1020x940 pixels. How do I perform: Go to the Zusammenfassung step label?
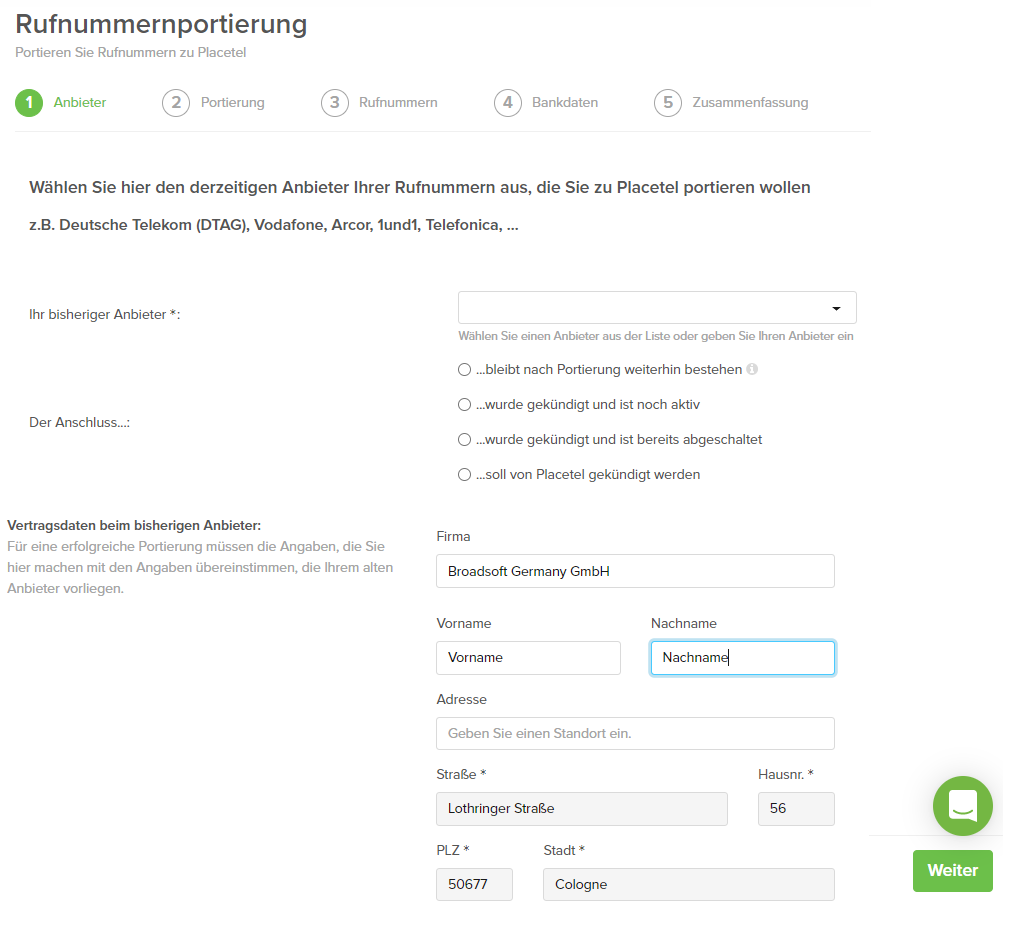[x=750, y=103]
